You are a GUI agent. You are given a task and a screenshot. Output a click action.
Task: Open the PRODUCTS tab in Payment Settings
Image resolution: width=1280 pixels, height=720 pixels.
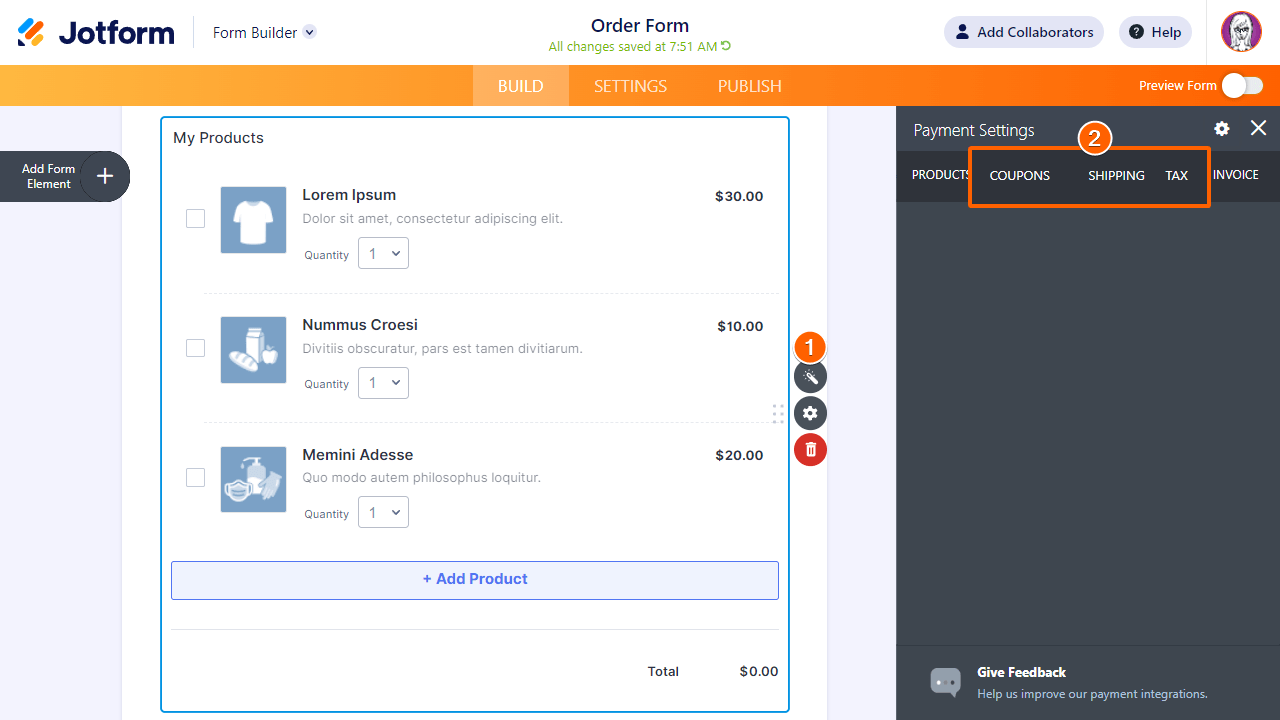pyautogui.click(x=940, y=175)
